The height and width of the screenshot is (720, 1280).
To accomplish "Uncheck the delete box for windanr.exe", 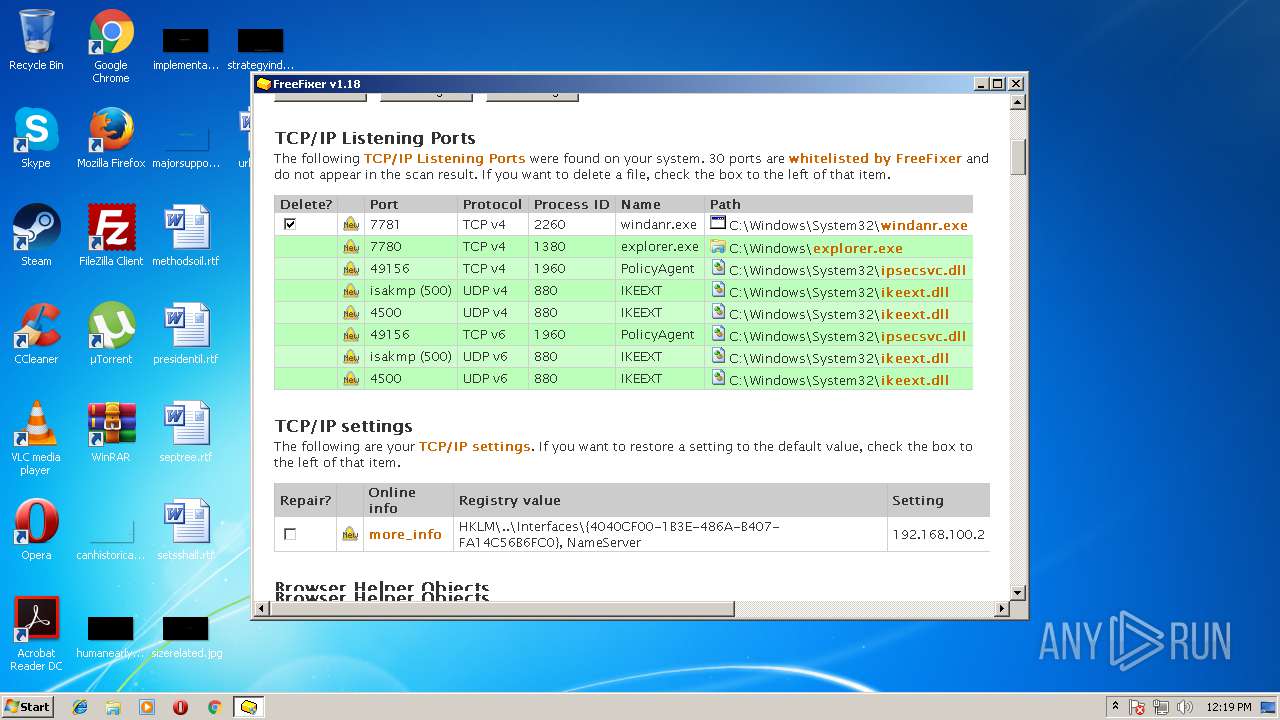I will coord(290,224).
